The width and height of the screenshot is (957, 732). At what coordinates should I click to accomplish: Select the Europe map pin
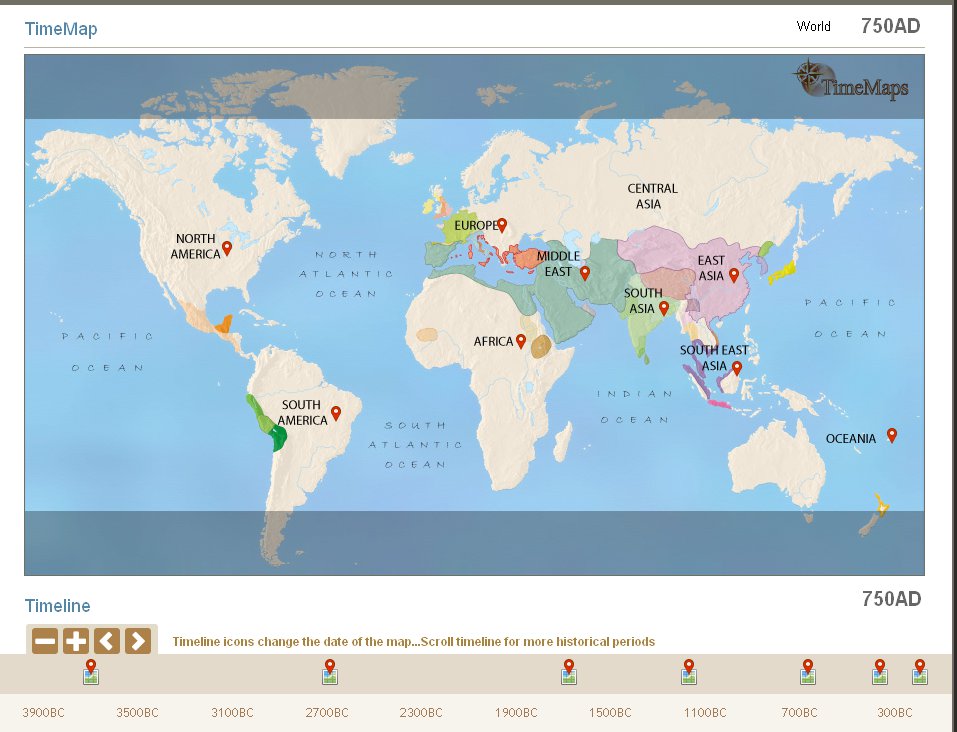[x=502, y=225]
